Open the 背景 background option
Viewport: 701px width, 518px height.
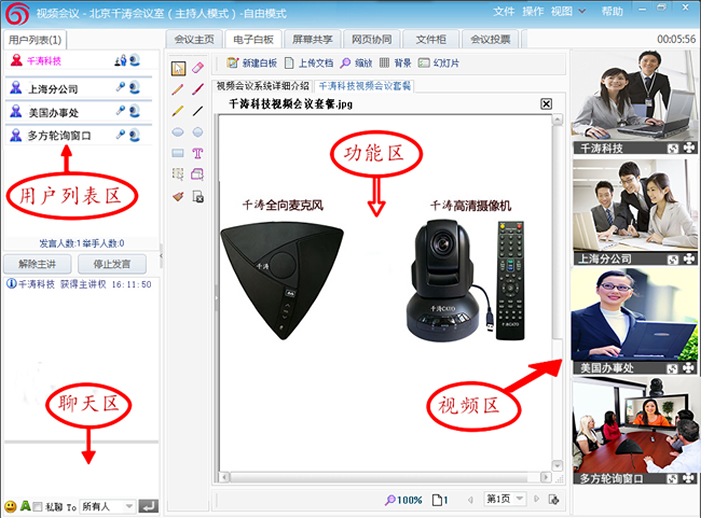pos(395,63)
